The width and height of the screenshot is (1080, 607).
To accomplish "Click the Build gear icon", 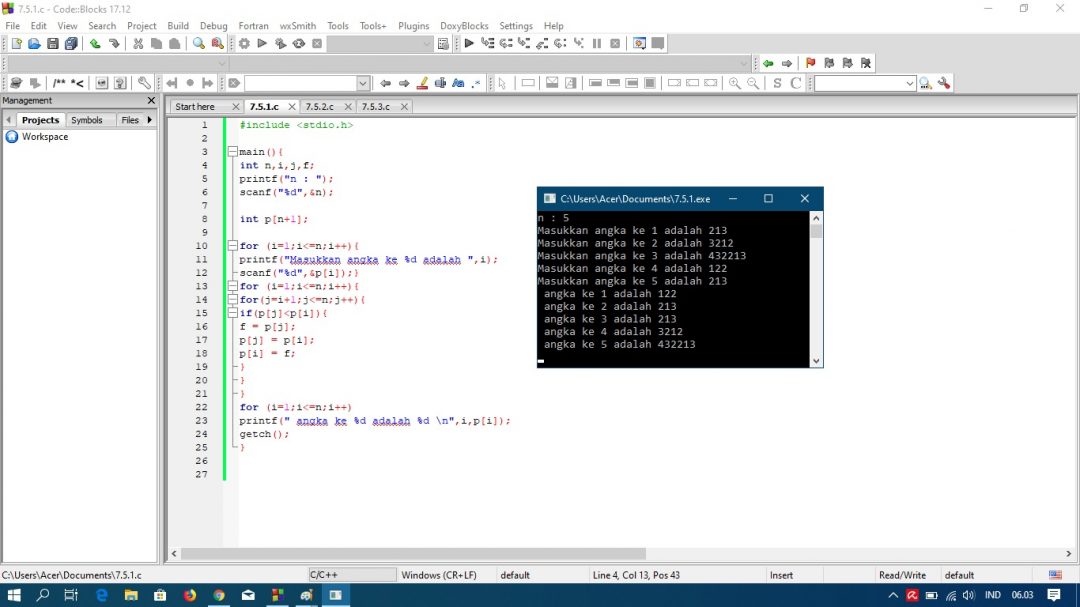I will [x=244, y=43].
